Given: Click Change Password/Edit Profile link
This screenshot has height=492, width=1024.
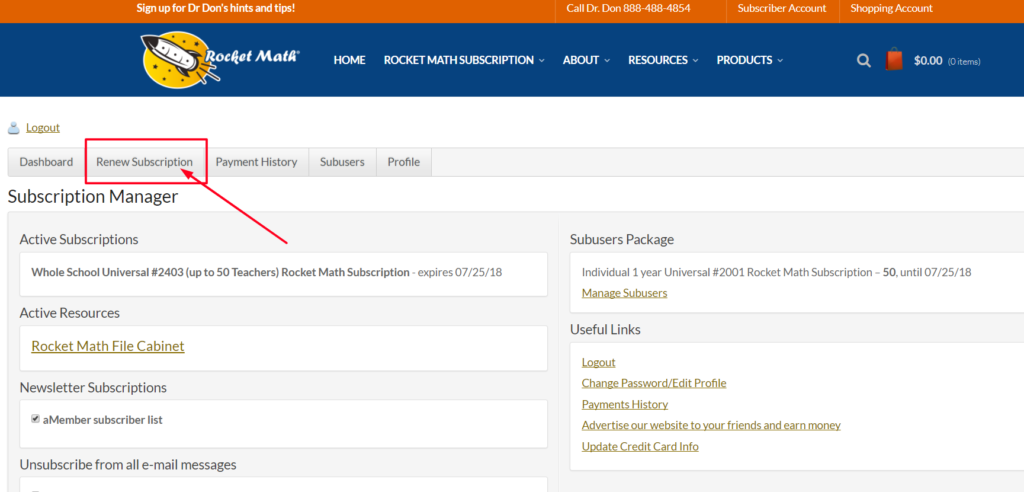Looking at the screenshot, I should tap(654, 383).
